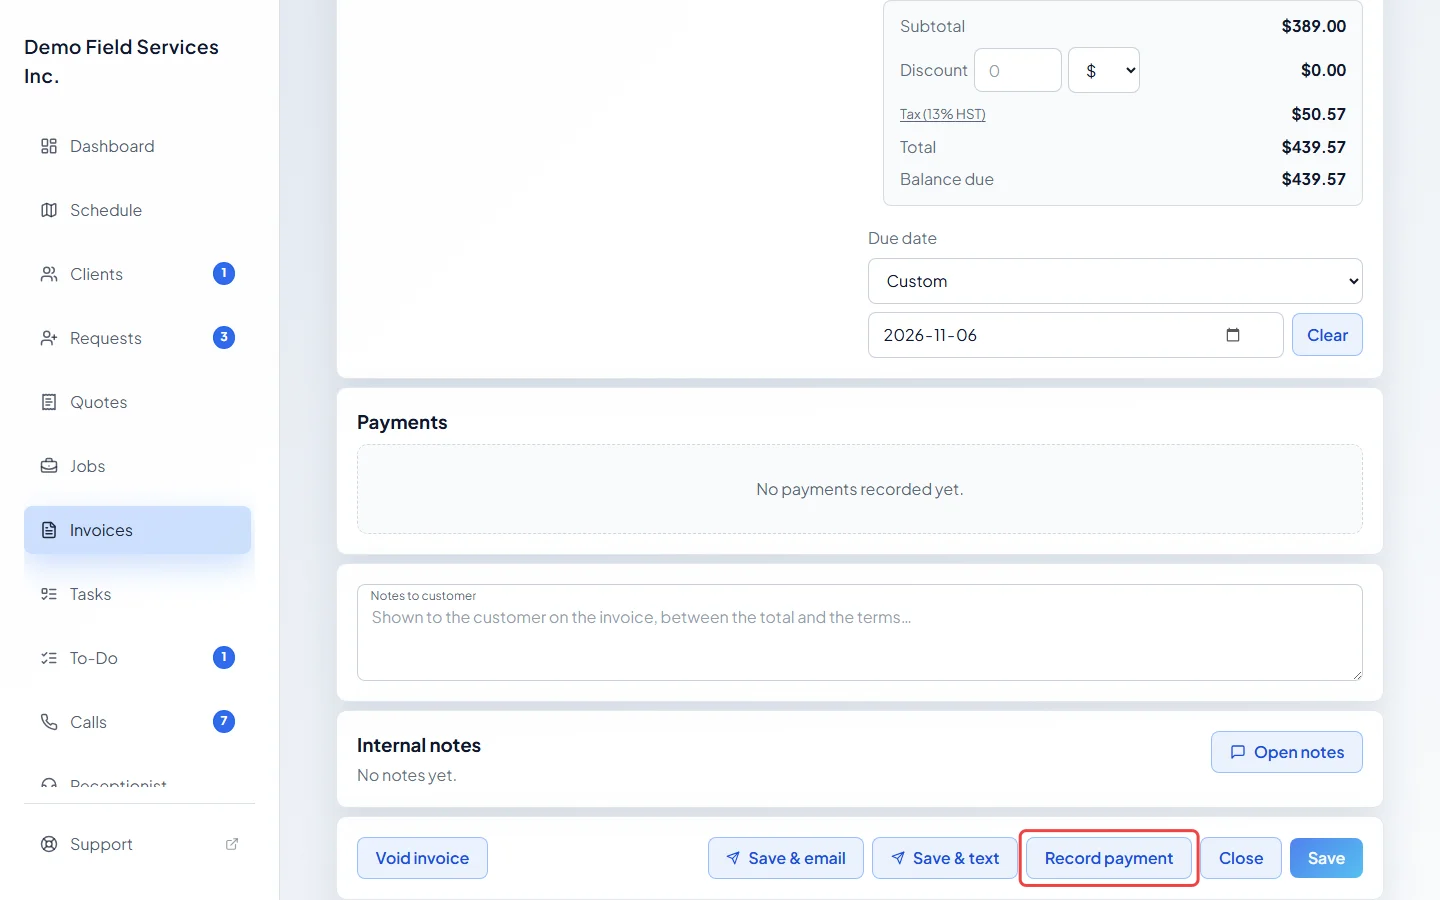Click the Calls phone icon
This screenshot has width=1440, height=900.
49,722
